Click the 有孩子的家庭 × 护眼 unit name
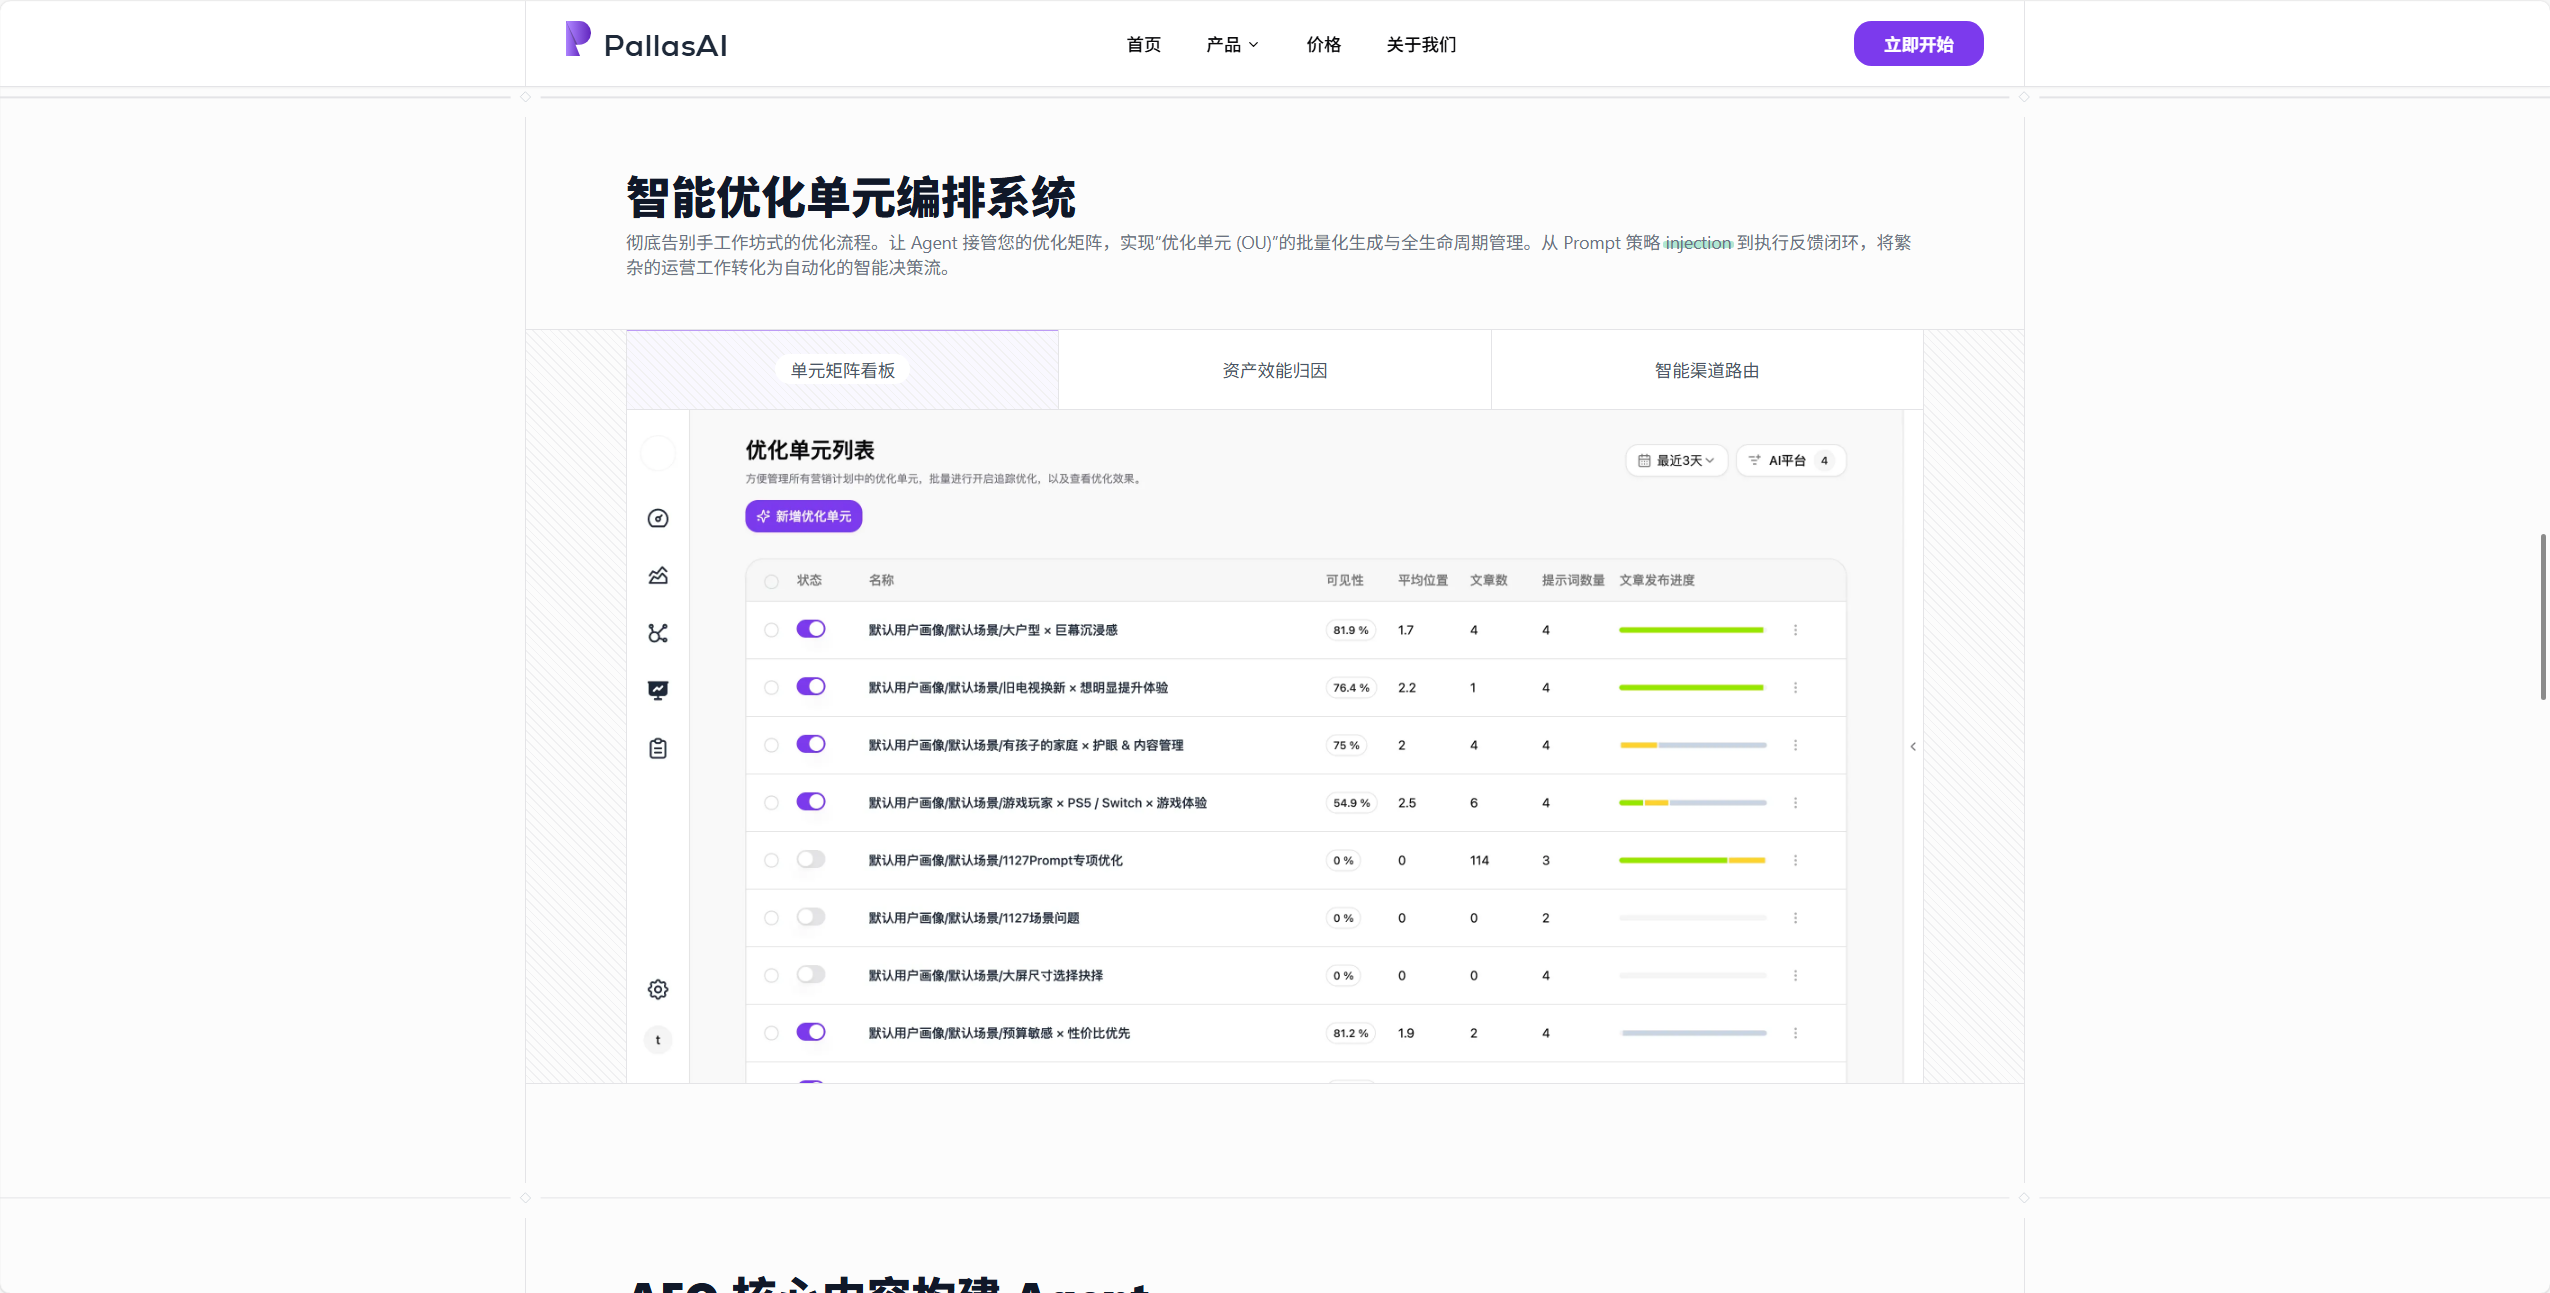The width and height of the screenshot is (2550, 1293). 1025,745
